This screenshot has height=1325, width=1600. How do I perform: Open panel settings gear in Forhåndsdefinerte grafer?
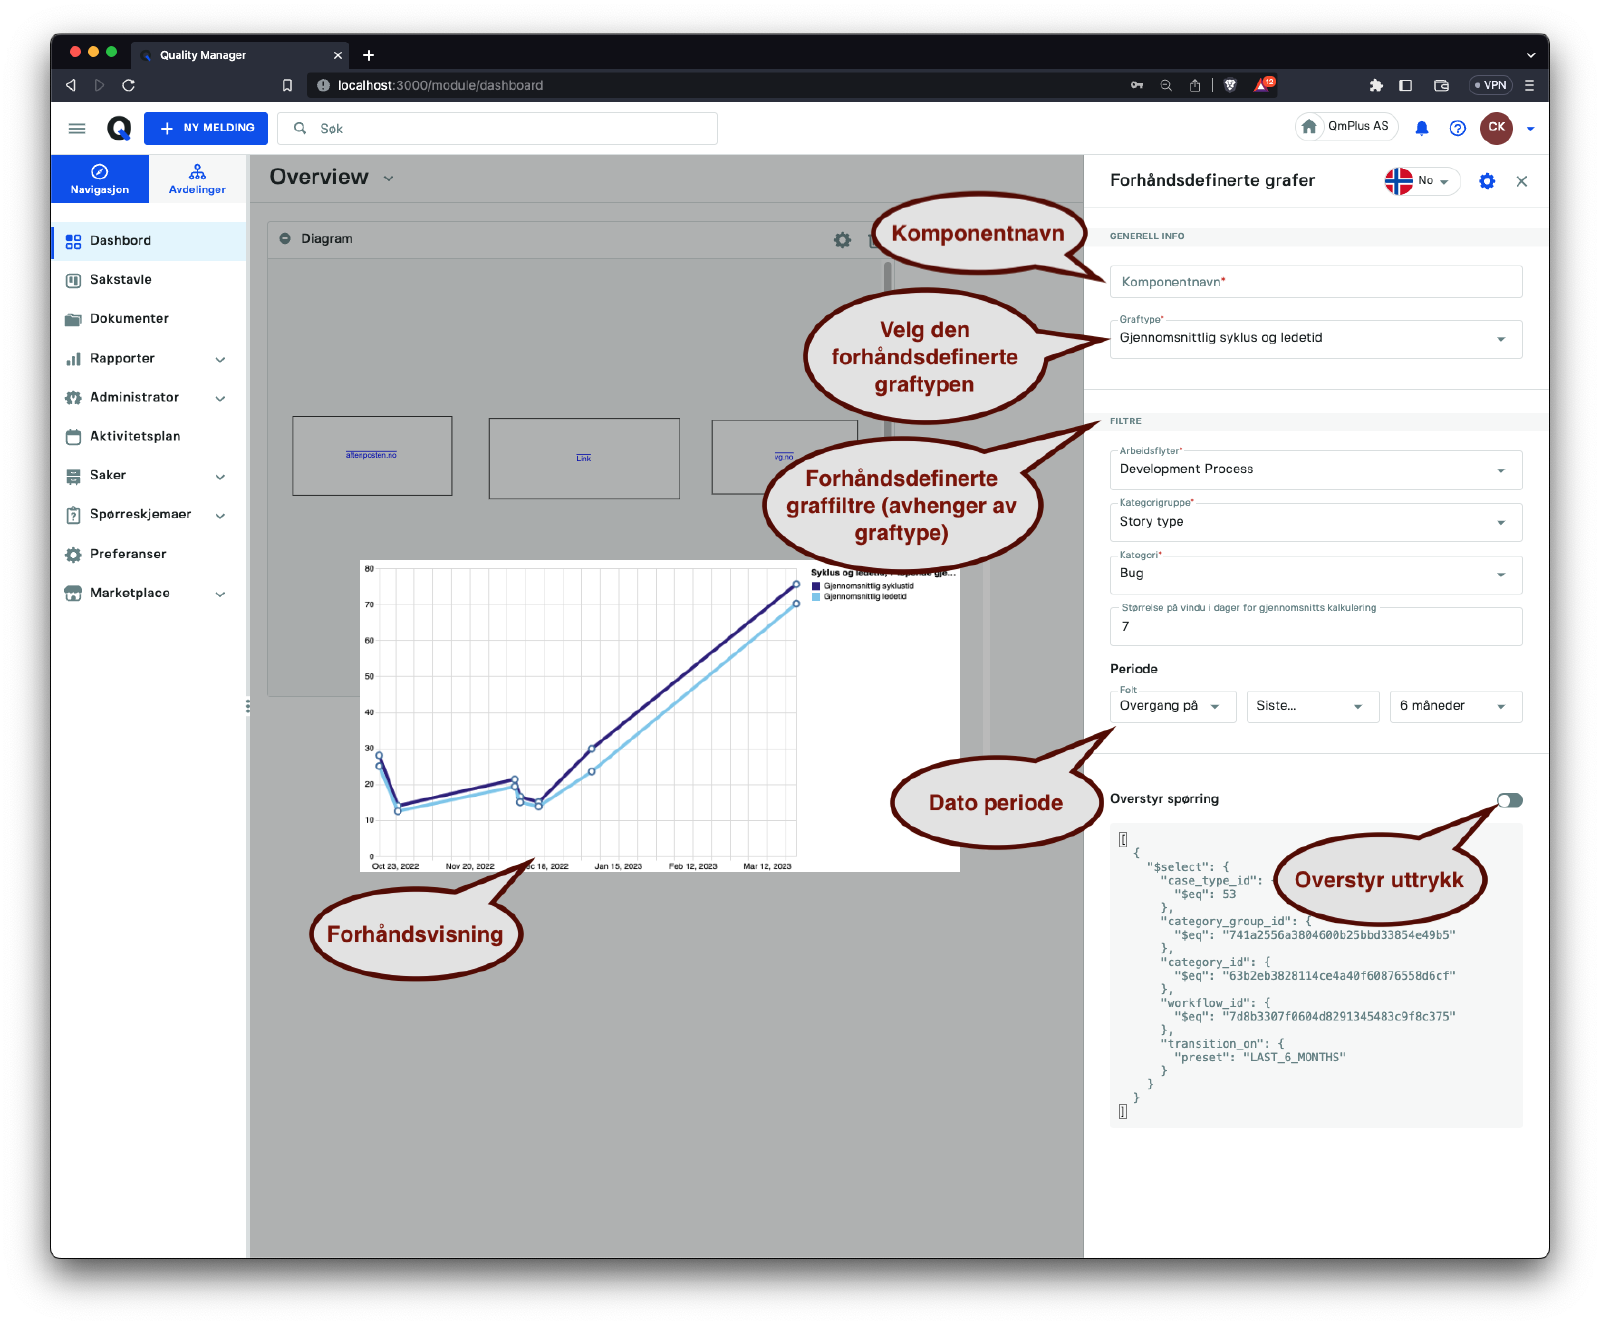pos(1486,181)
